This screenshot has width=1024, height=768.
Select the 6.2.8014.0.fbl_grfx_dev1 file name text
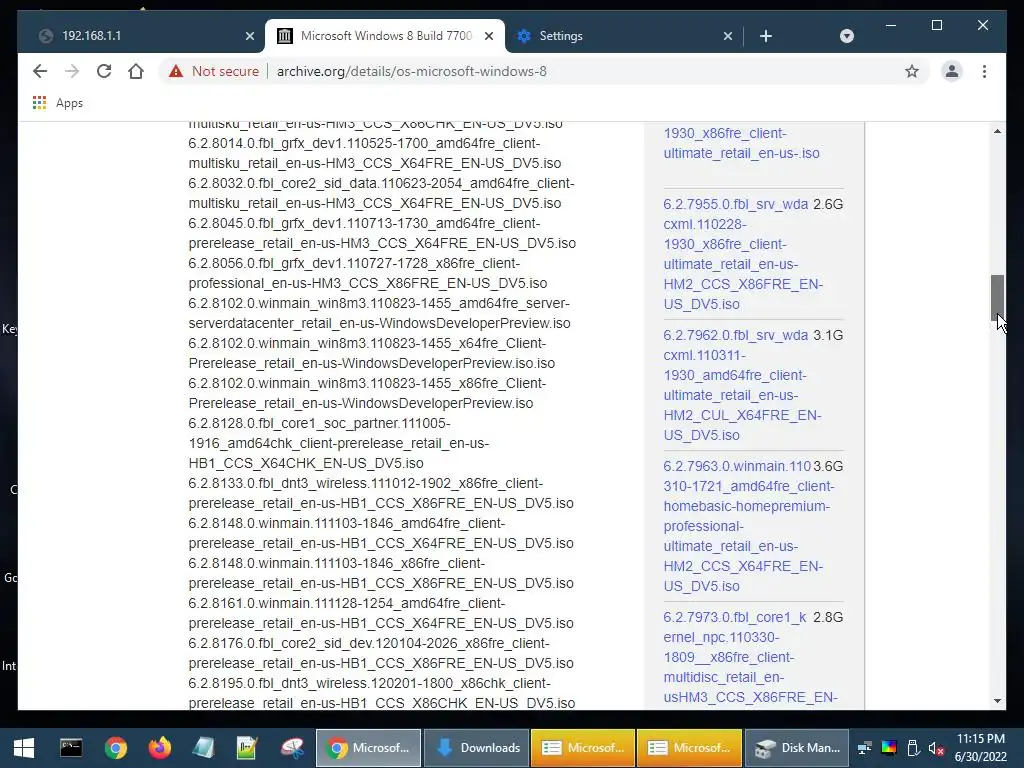[375, 153]
